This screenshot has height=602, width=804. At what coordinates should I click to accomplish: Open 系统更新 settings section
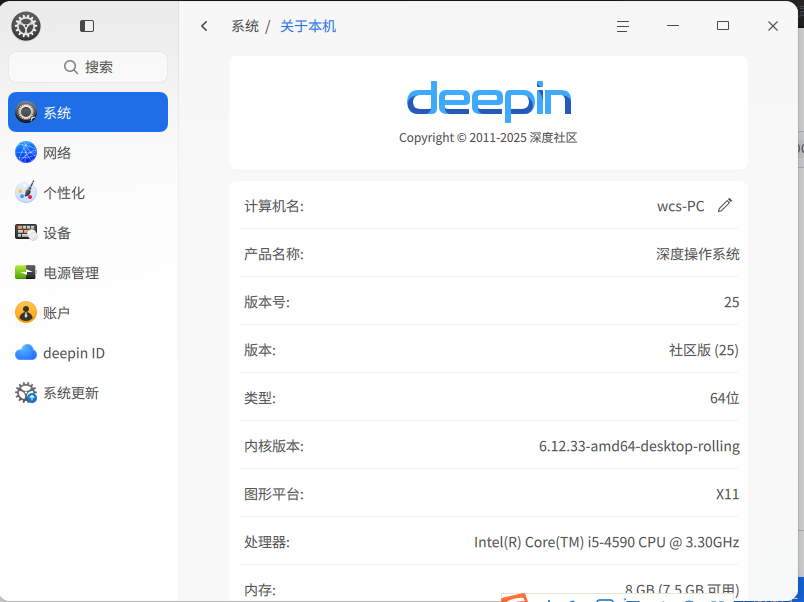pos(88,393)
